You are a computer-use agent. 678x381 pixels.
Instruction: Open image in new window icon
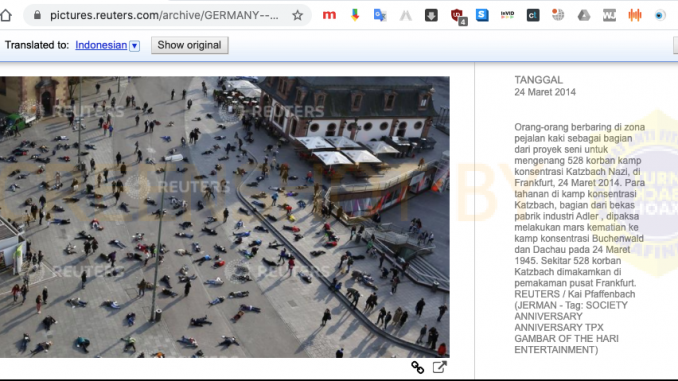coord(439,367)
